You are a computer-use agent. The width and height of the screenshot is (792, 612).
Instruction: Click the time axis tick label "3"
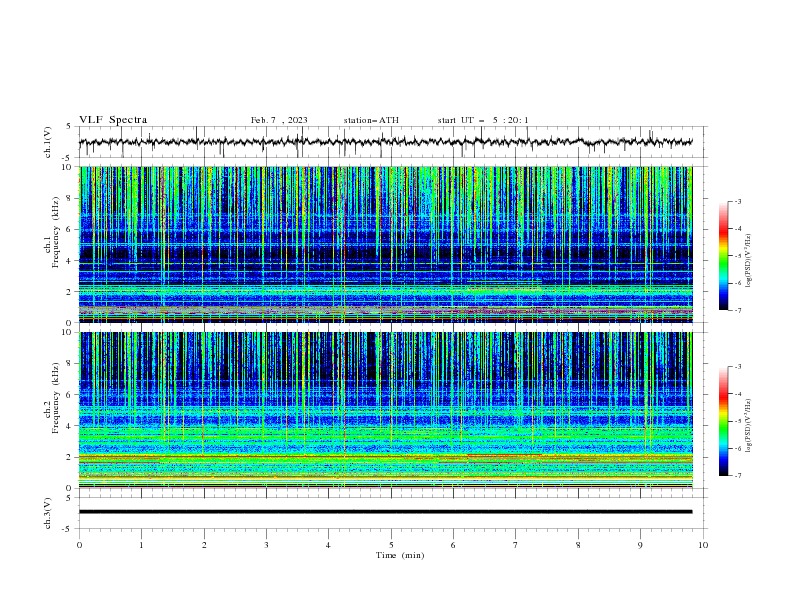266,545
